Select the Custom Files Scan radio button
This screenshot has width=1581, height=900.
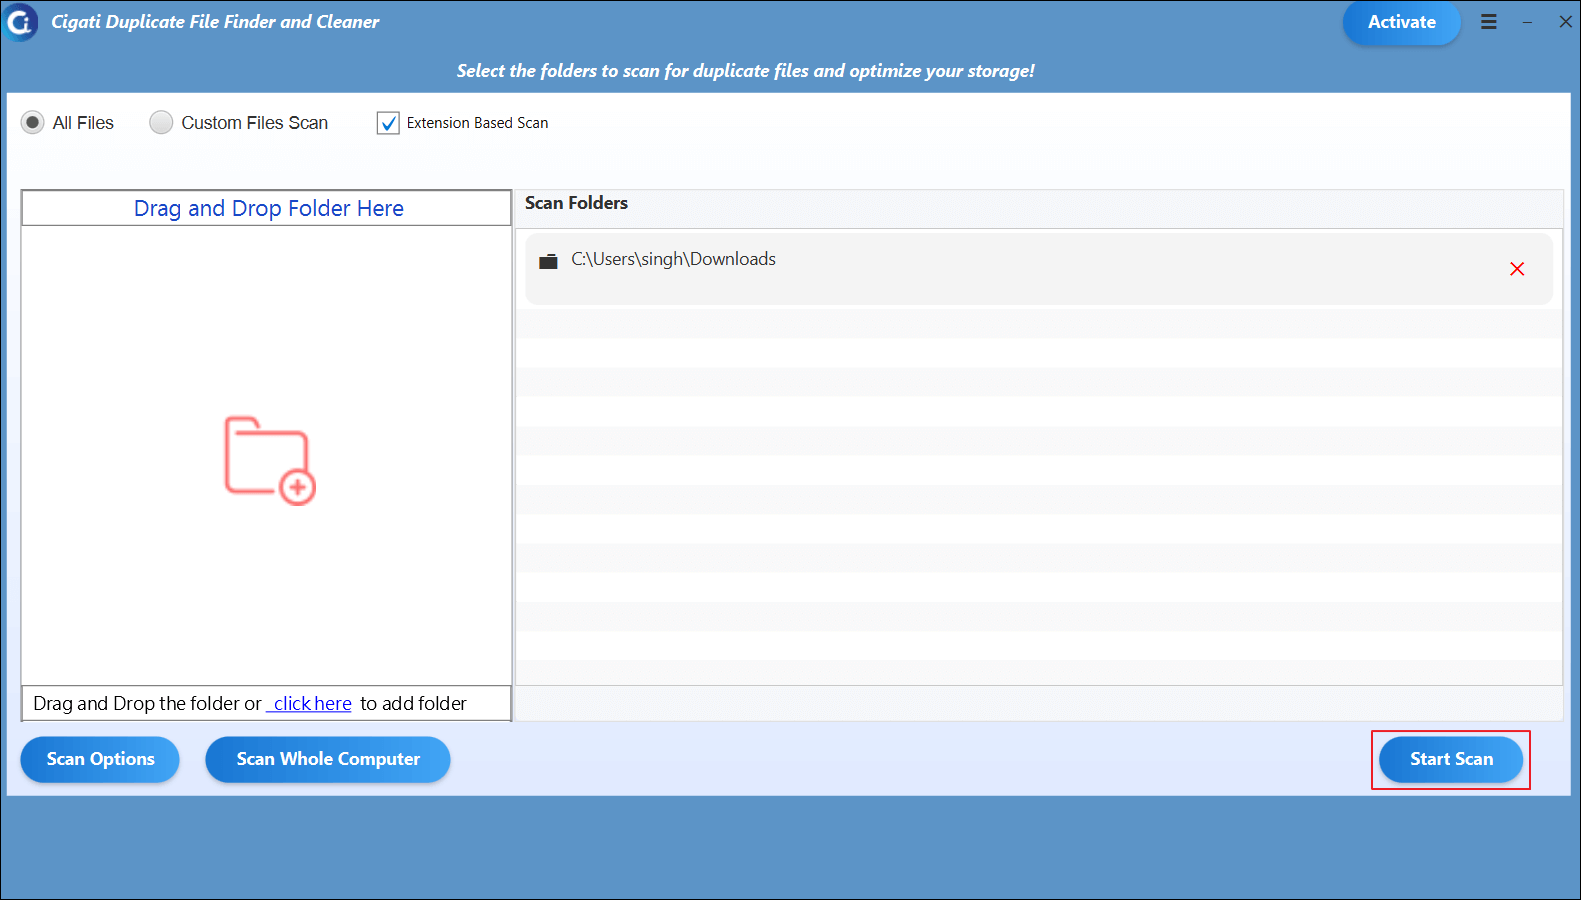(x=161, y=122)
